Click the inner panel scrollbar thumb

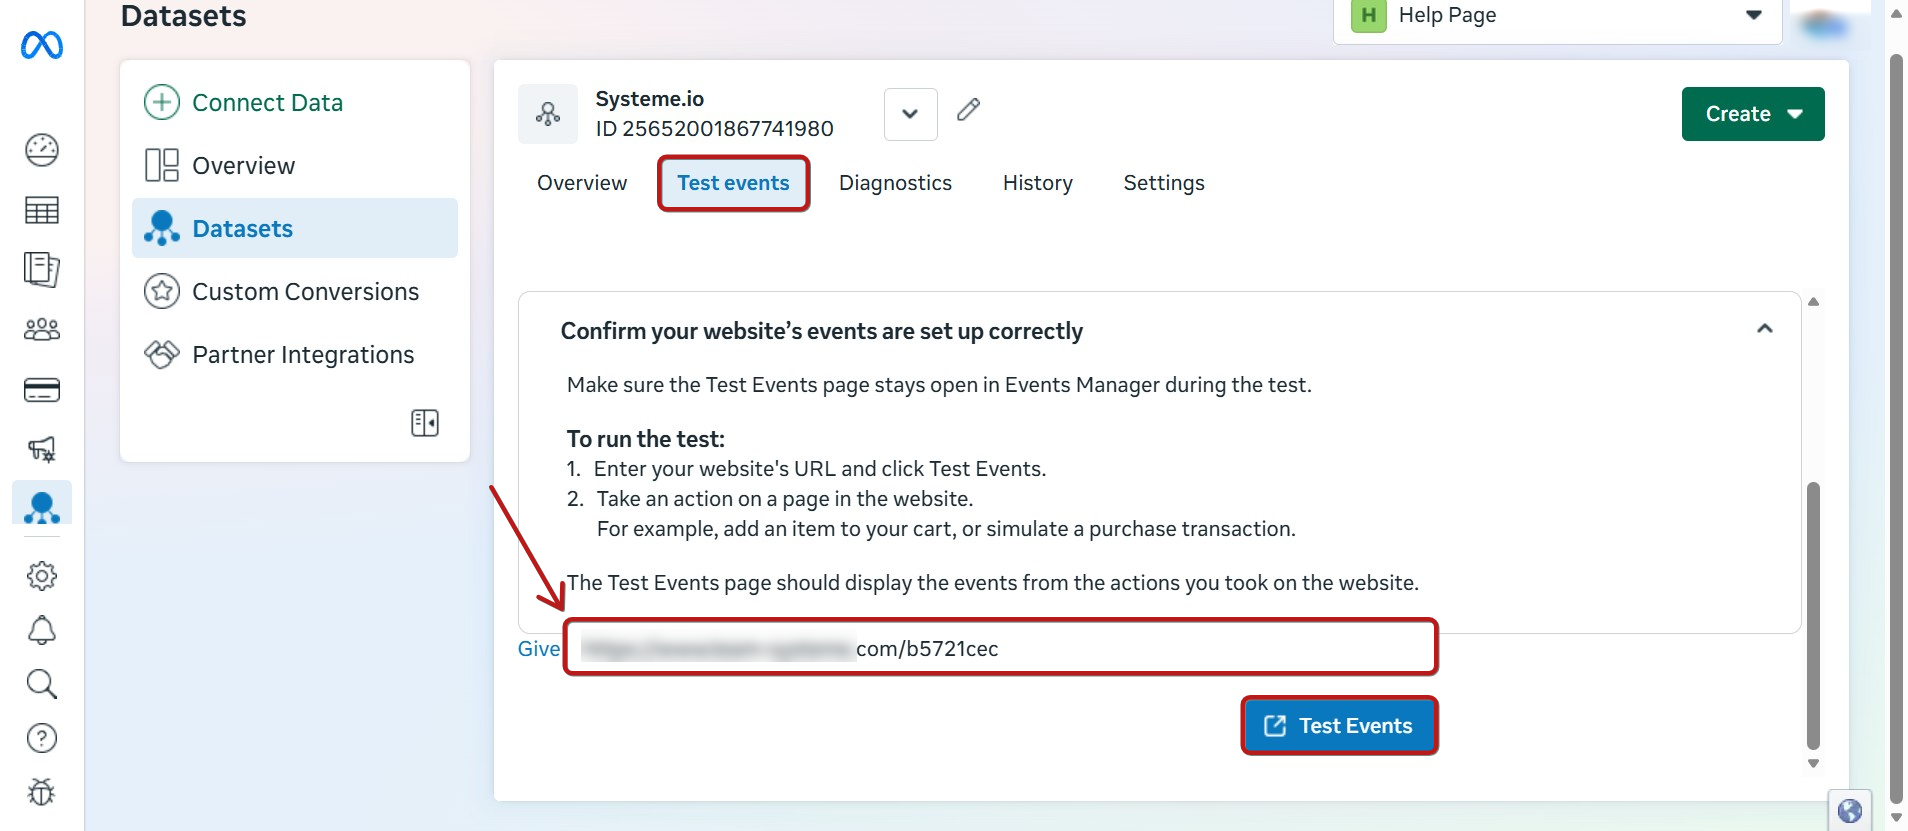pyautogui.click(x=1813, y=615)
